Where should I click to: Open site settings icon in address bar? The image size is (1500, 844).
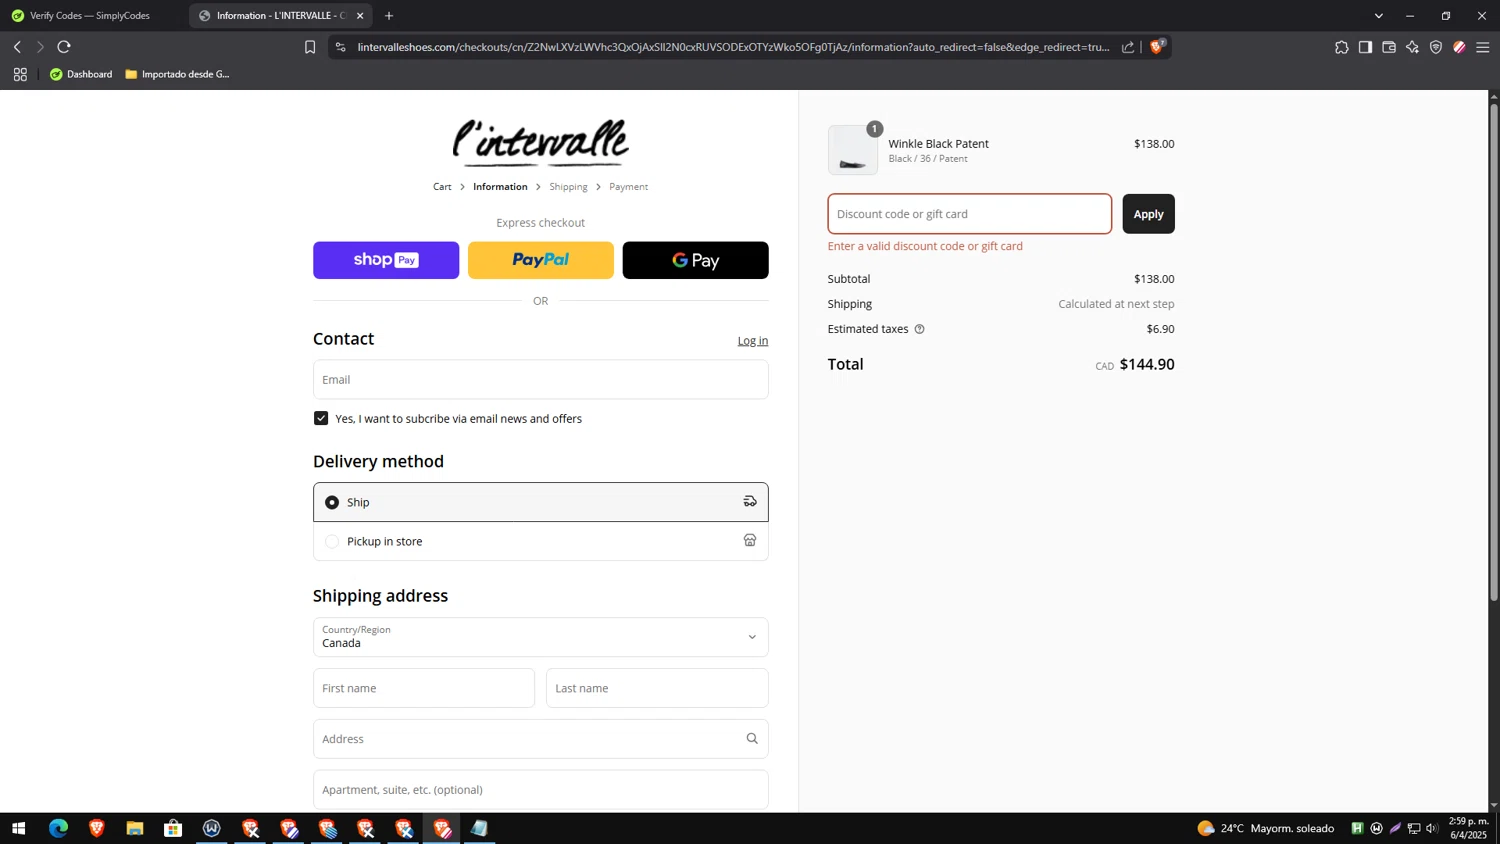pos(340,47)
